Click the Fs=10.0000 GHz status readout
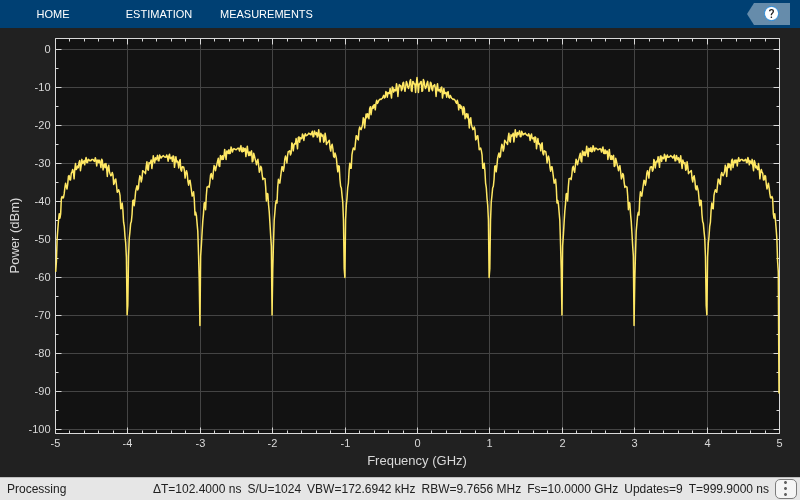 572,489
